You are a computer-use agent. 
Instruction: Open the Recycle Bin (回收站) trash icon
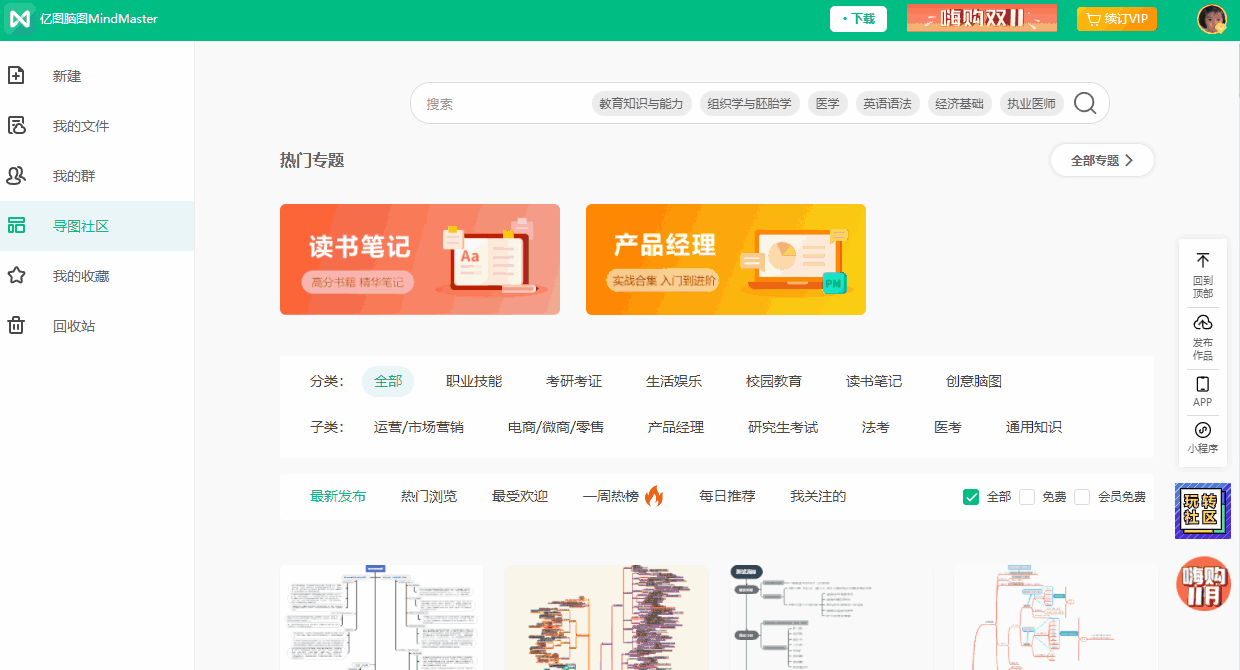16,326
